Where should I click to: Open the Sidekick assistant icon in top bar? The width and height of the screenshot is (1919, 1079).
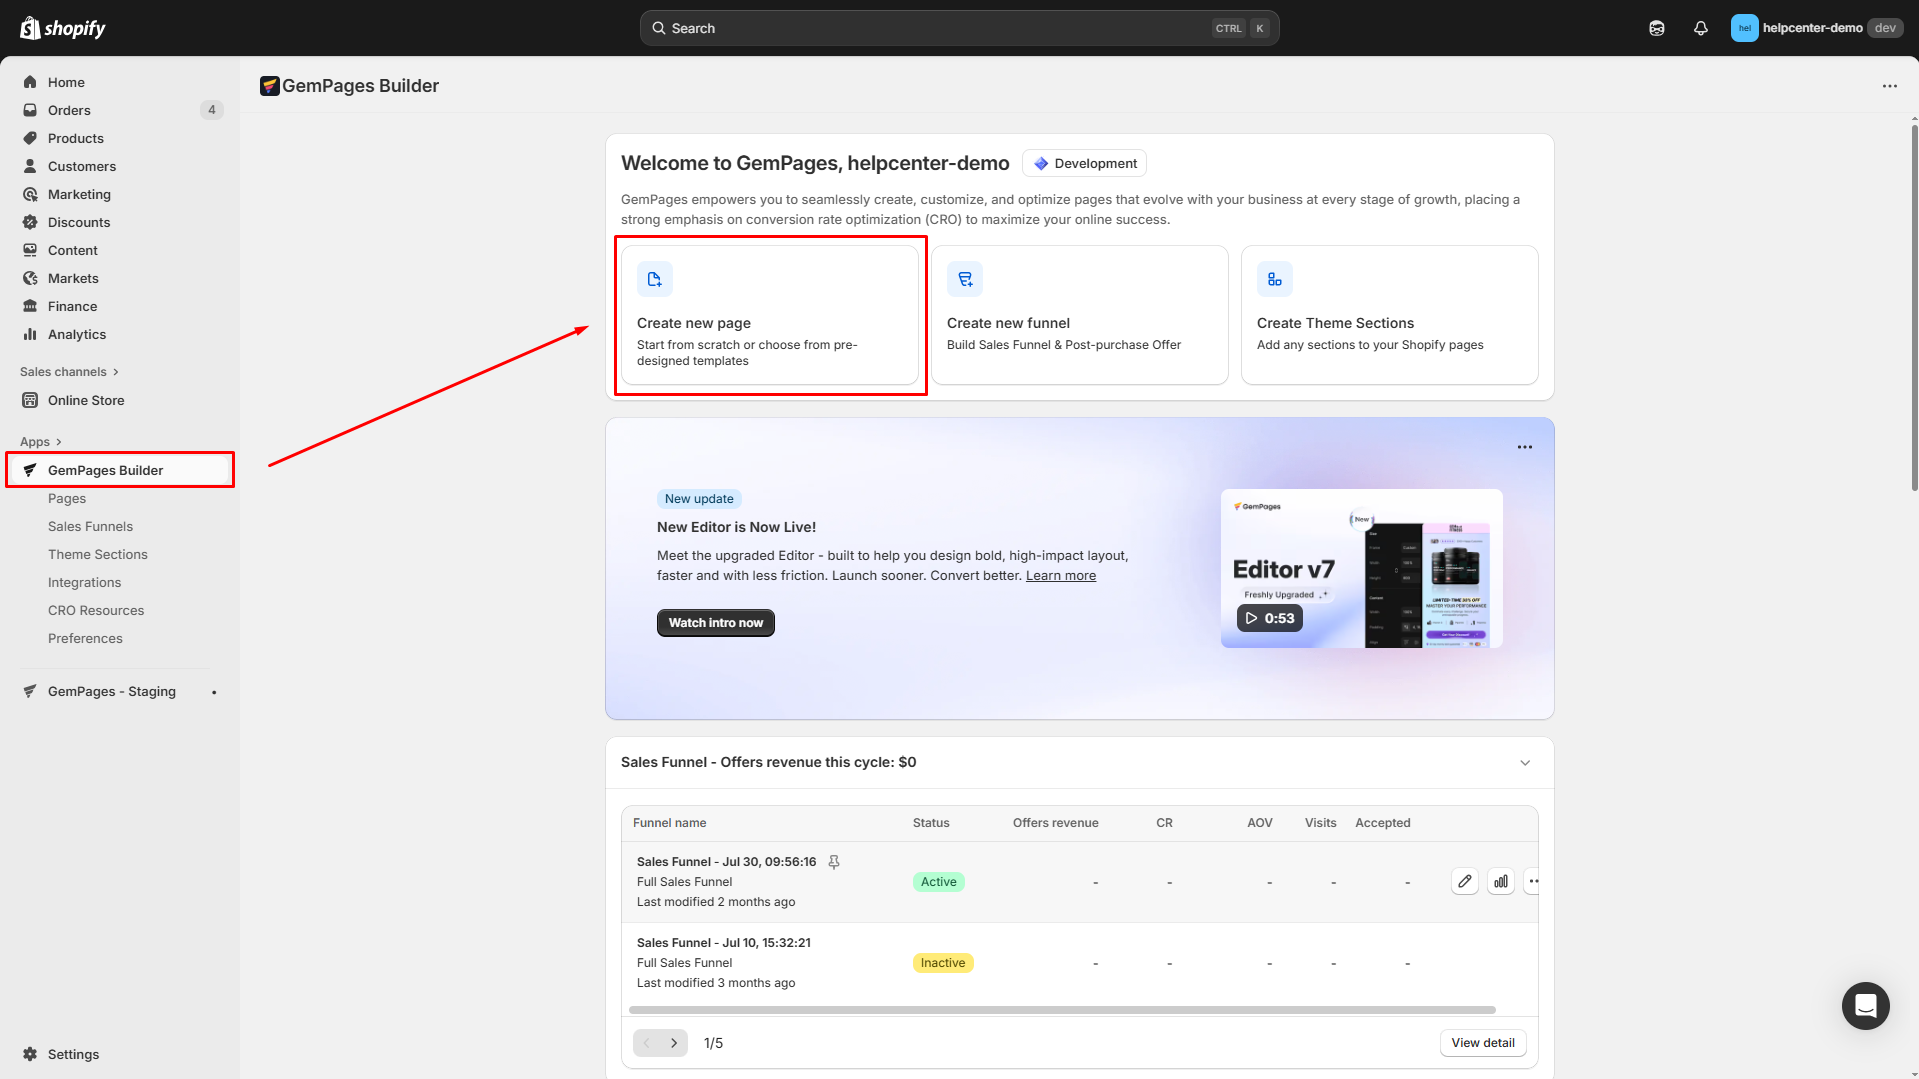click(1657, 28)
